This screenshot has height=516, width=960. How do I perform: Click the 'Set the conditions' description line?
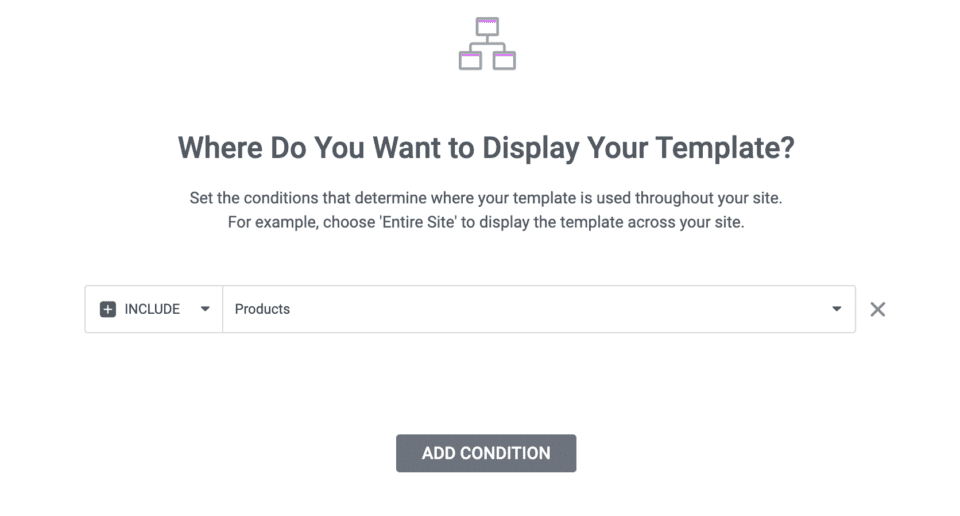click(485, 198)
